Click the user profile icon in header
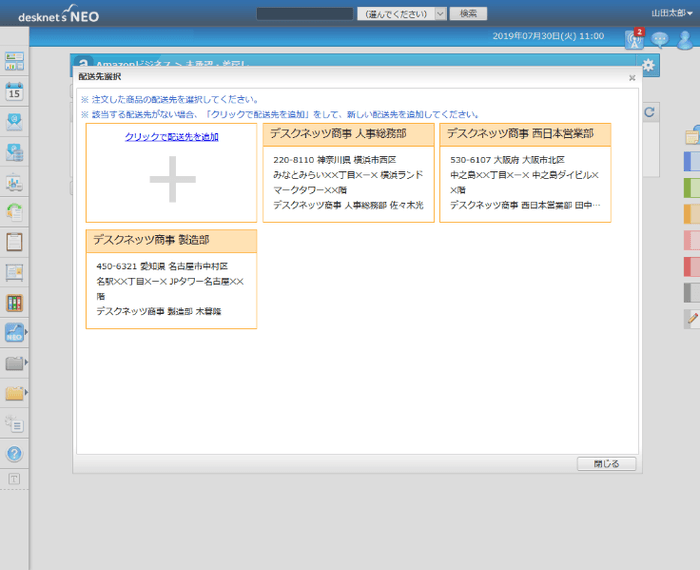This screenshot has width=700, height=570. (685, 39)
